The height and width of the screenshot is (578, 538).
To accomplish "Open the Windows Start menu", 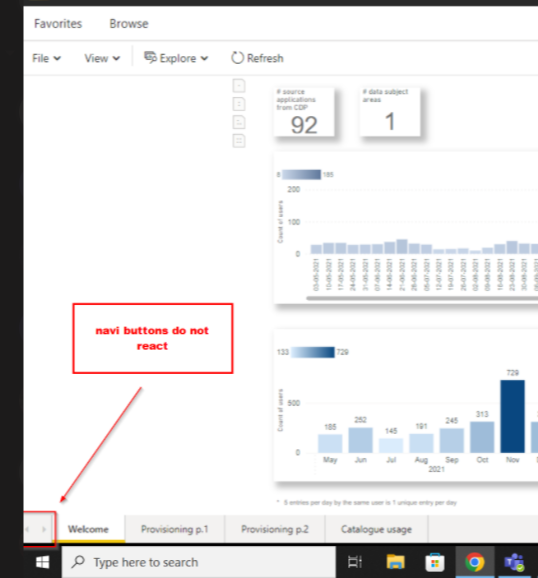I will click(42, 562).
